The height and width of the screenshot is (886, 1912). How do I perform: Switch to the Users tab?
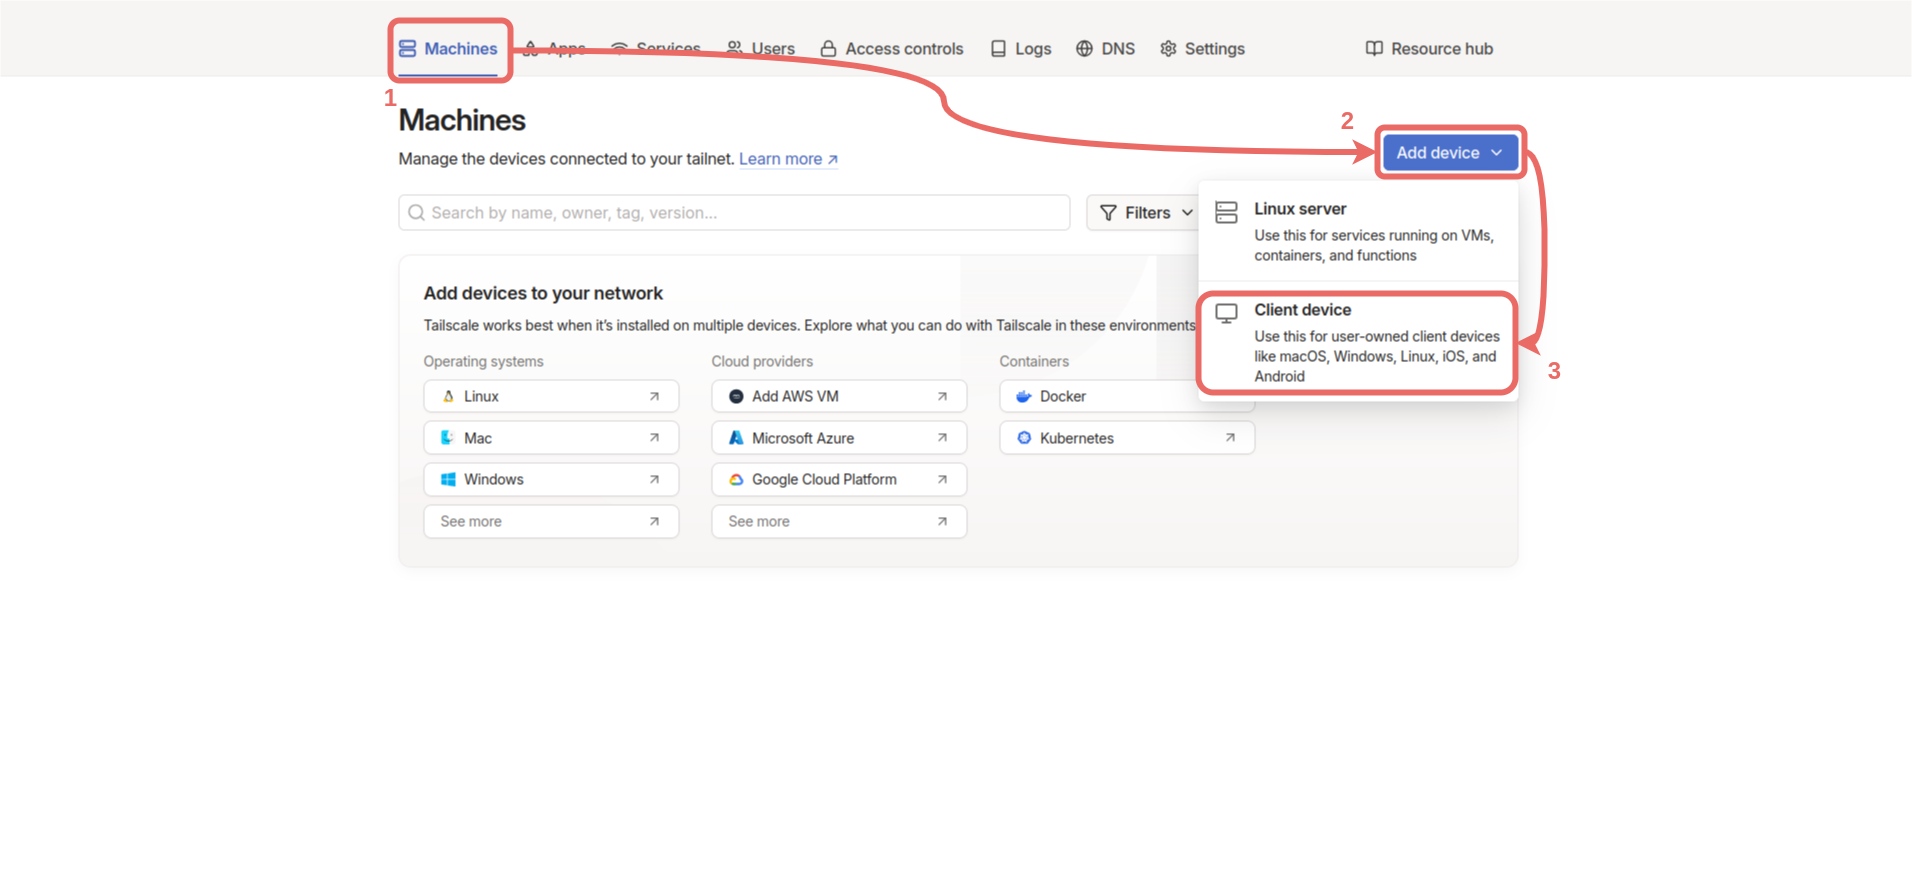coord(761,49)
